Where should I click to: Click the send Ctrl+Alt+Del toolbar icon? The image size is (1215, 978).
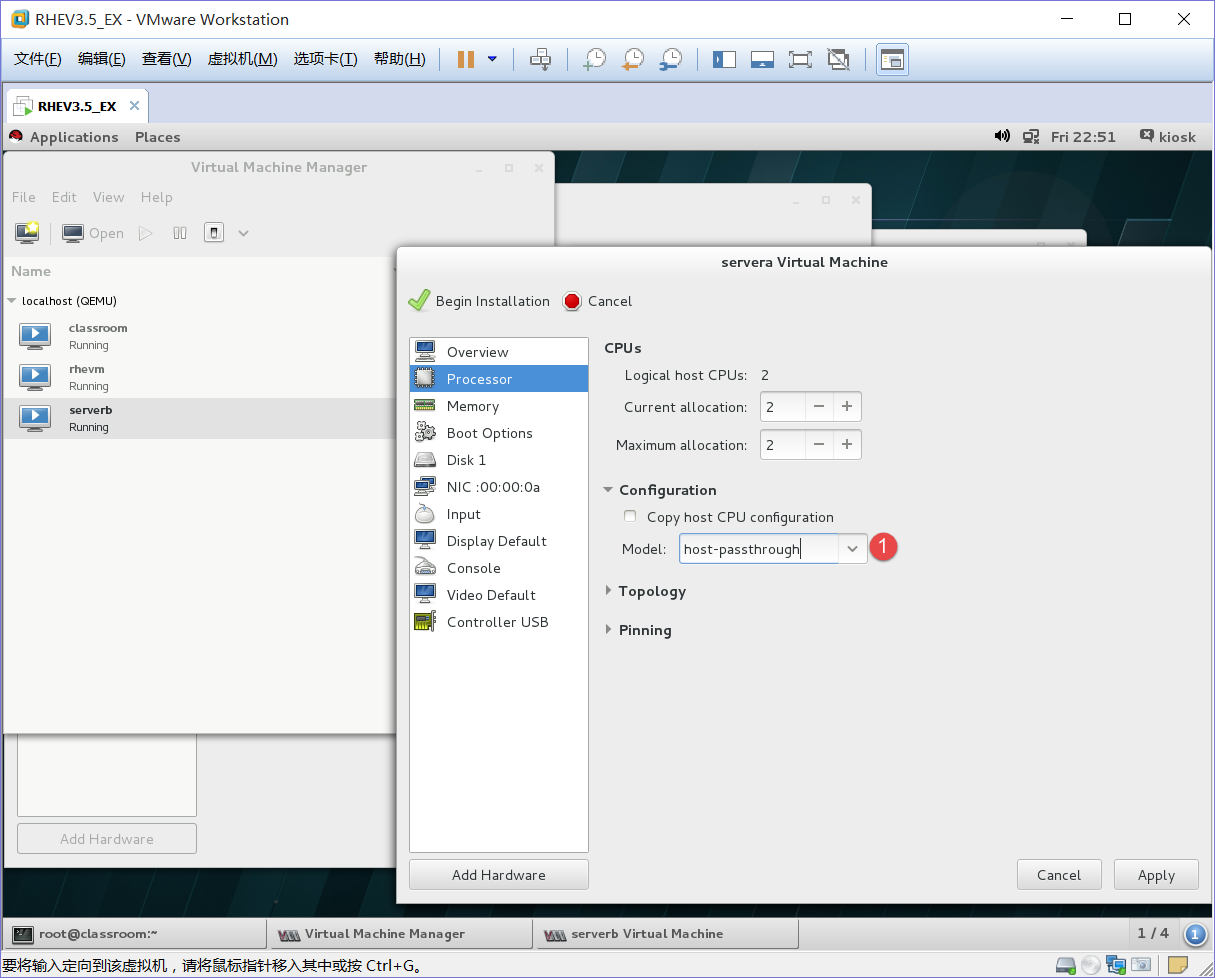(541, 59)
